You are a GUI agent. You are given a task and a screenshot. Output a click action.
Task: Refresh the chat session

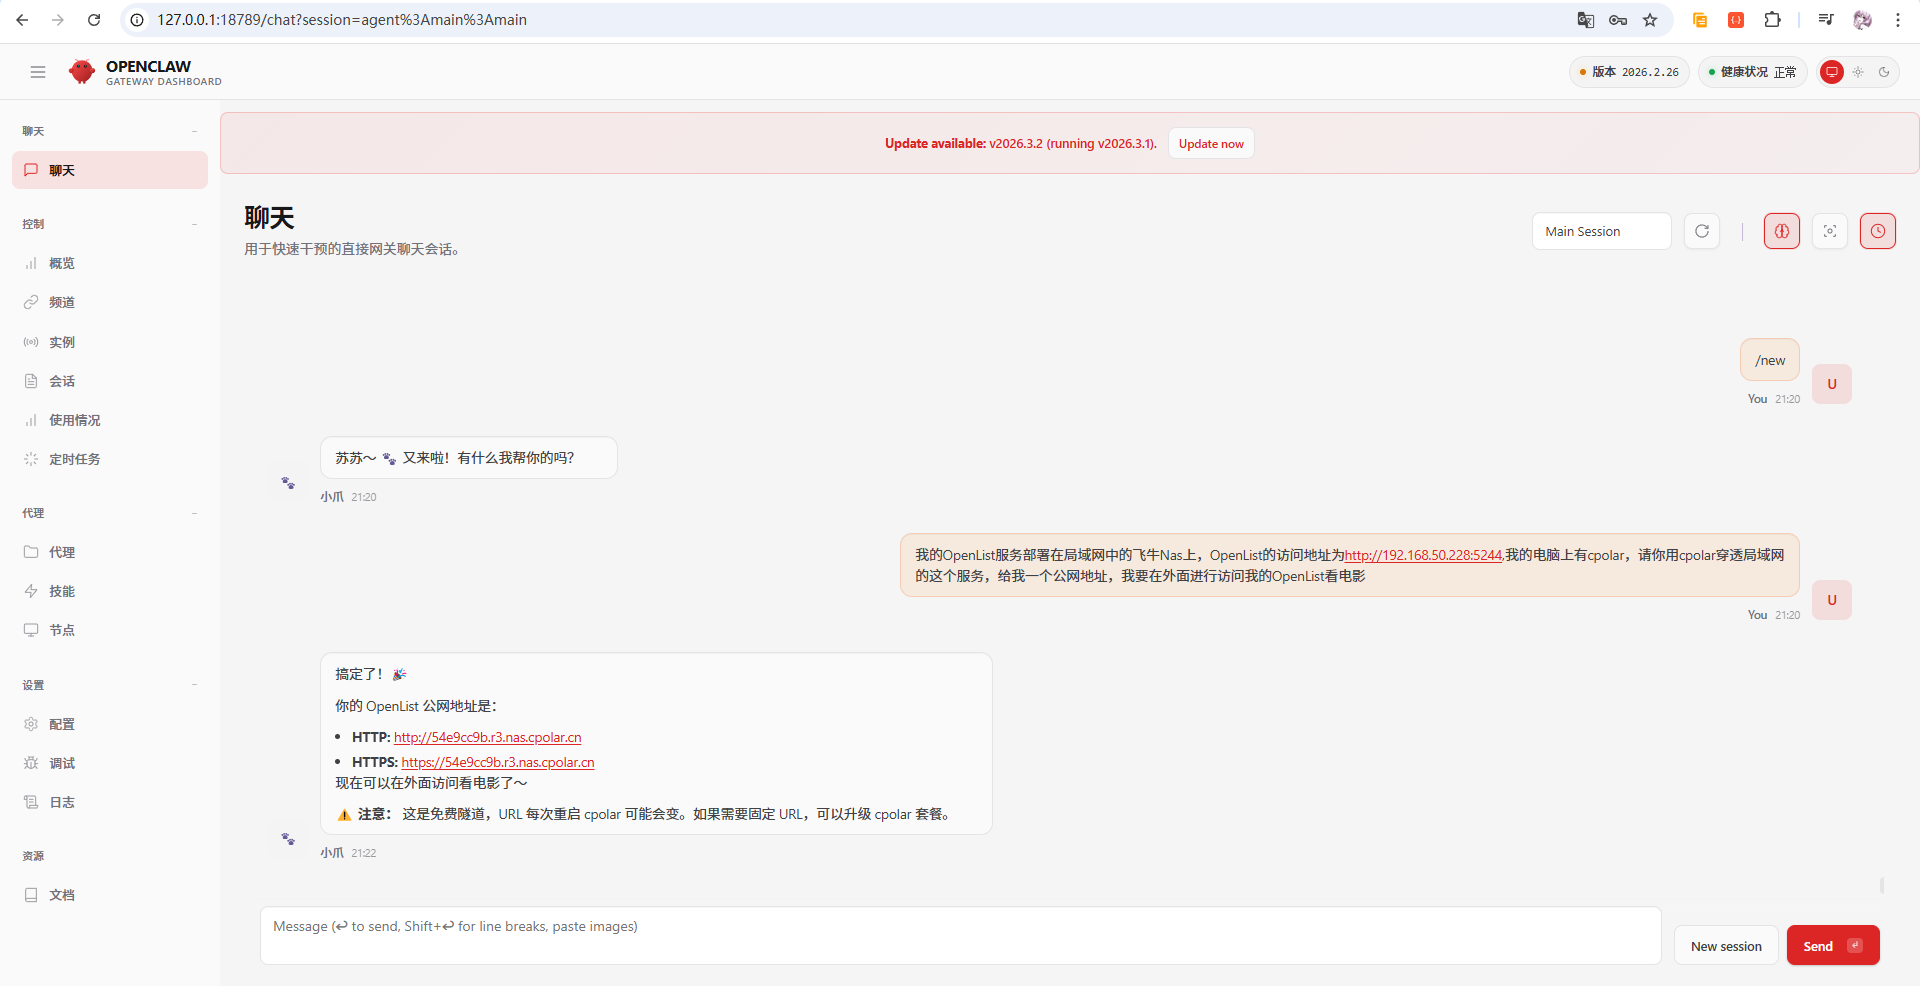tap(1702, 231)
